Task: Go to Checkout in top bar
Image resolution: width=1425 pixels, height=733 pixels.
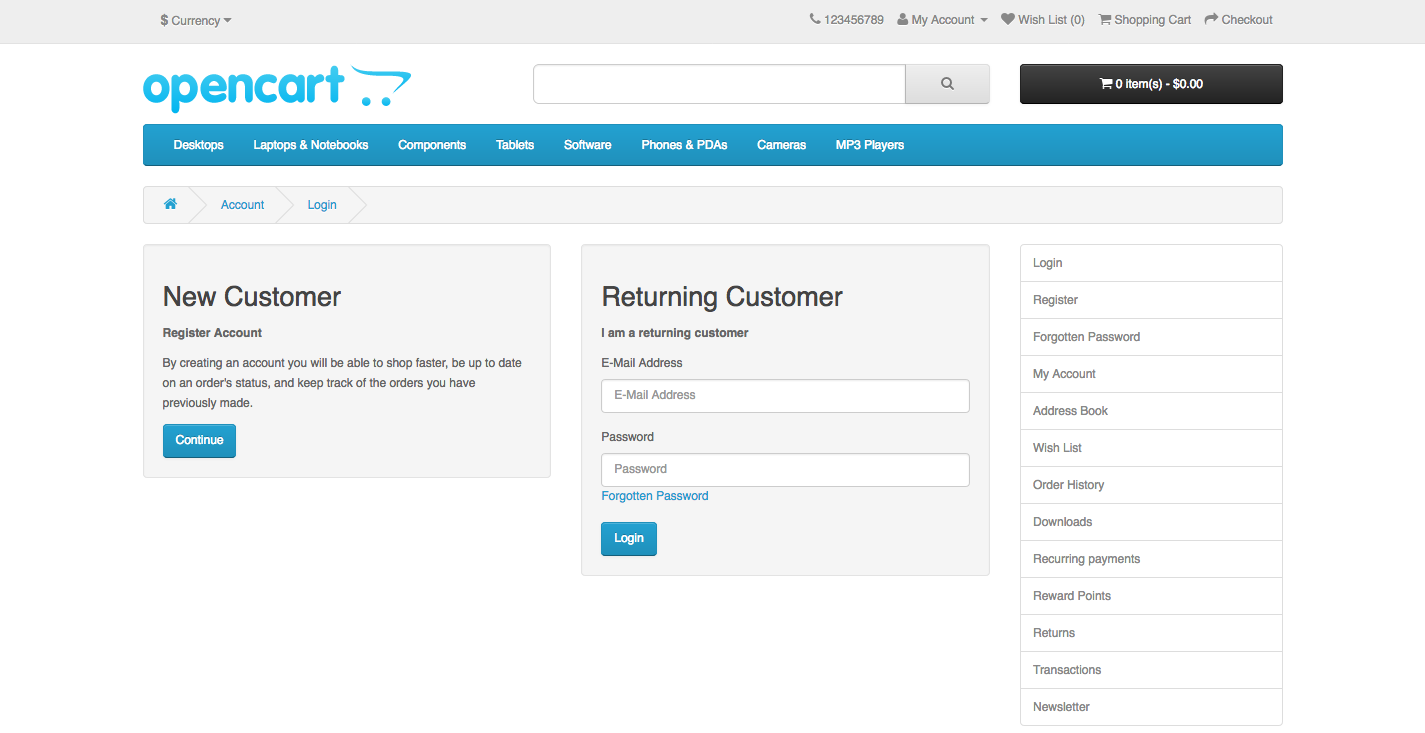Action: (1239, 20)
